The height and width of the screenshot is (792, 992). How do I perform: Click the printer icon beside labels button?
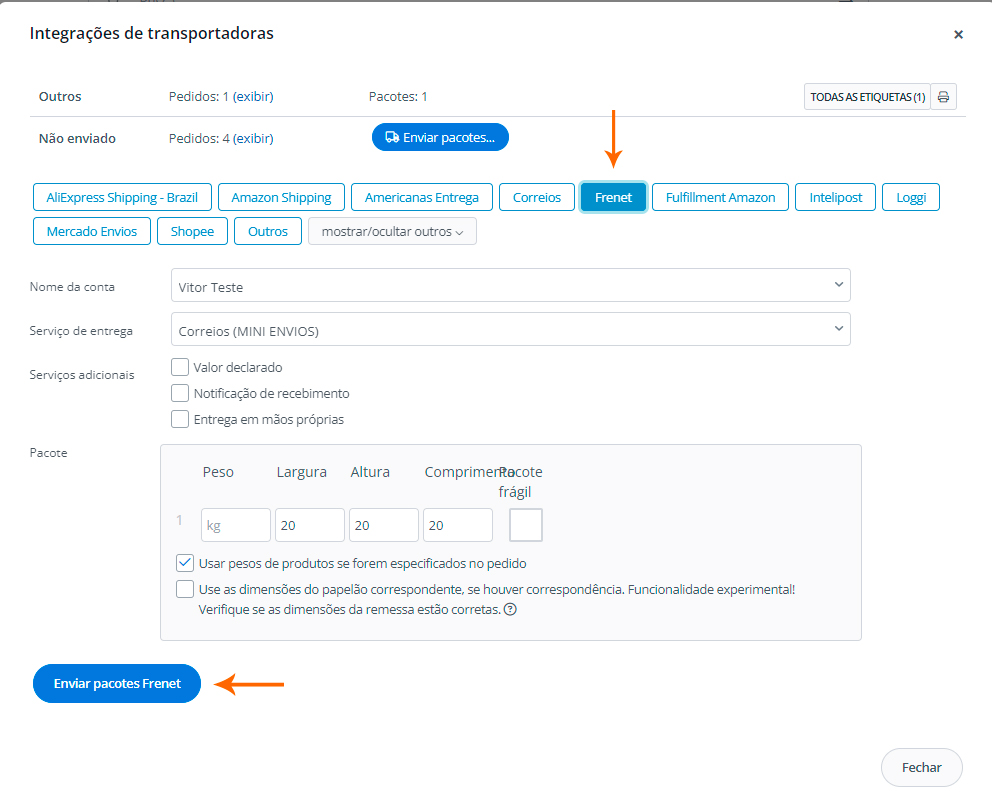click(x=943, y=97)
